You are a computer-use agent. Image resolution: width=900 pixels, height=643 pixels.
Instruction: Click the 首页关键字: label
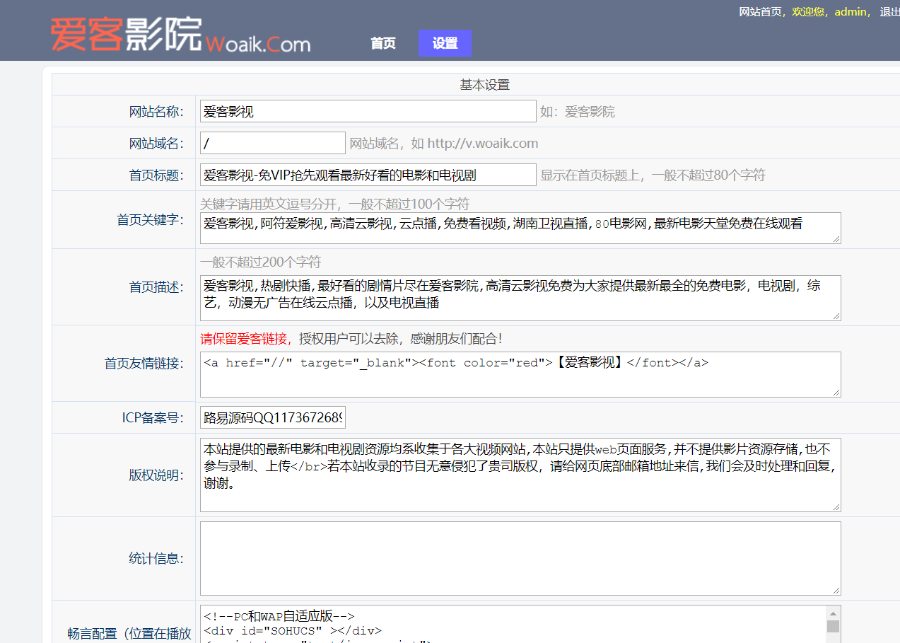coord(150,220)
